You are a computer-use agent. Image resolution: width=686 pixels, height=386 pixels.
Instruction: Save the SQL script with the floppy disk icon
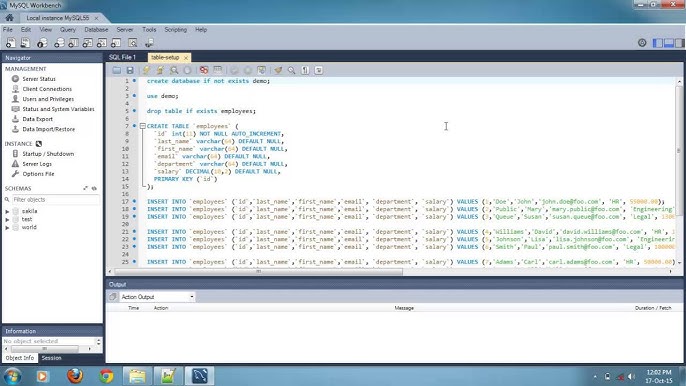pyautogui.click(x=130, y=70)
